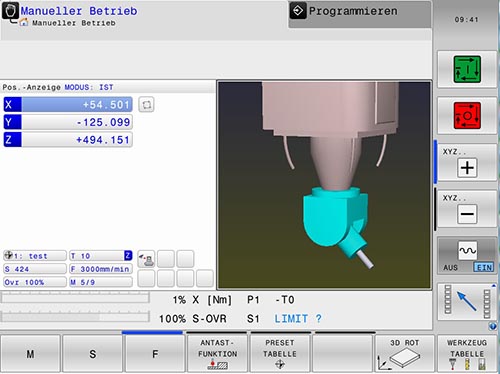This screenshot has width=500, height=374.
Task: Open the WERKZEUG TABELLE soft key
Action: pyautogui.click(x=467, y=353)
